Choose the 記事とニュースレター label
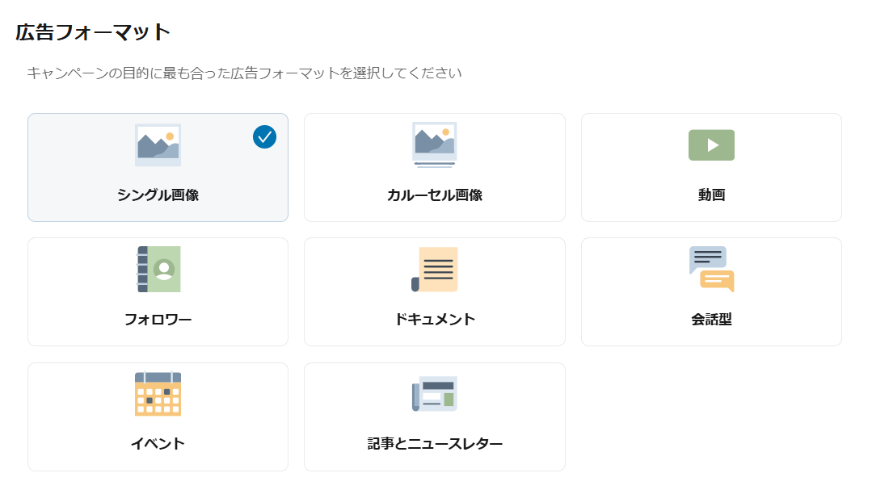Image resolution: width=872 pixels, height=494 pixels. pos(434,444)
